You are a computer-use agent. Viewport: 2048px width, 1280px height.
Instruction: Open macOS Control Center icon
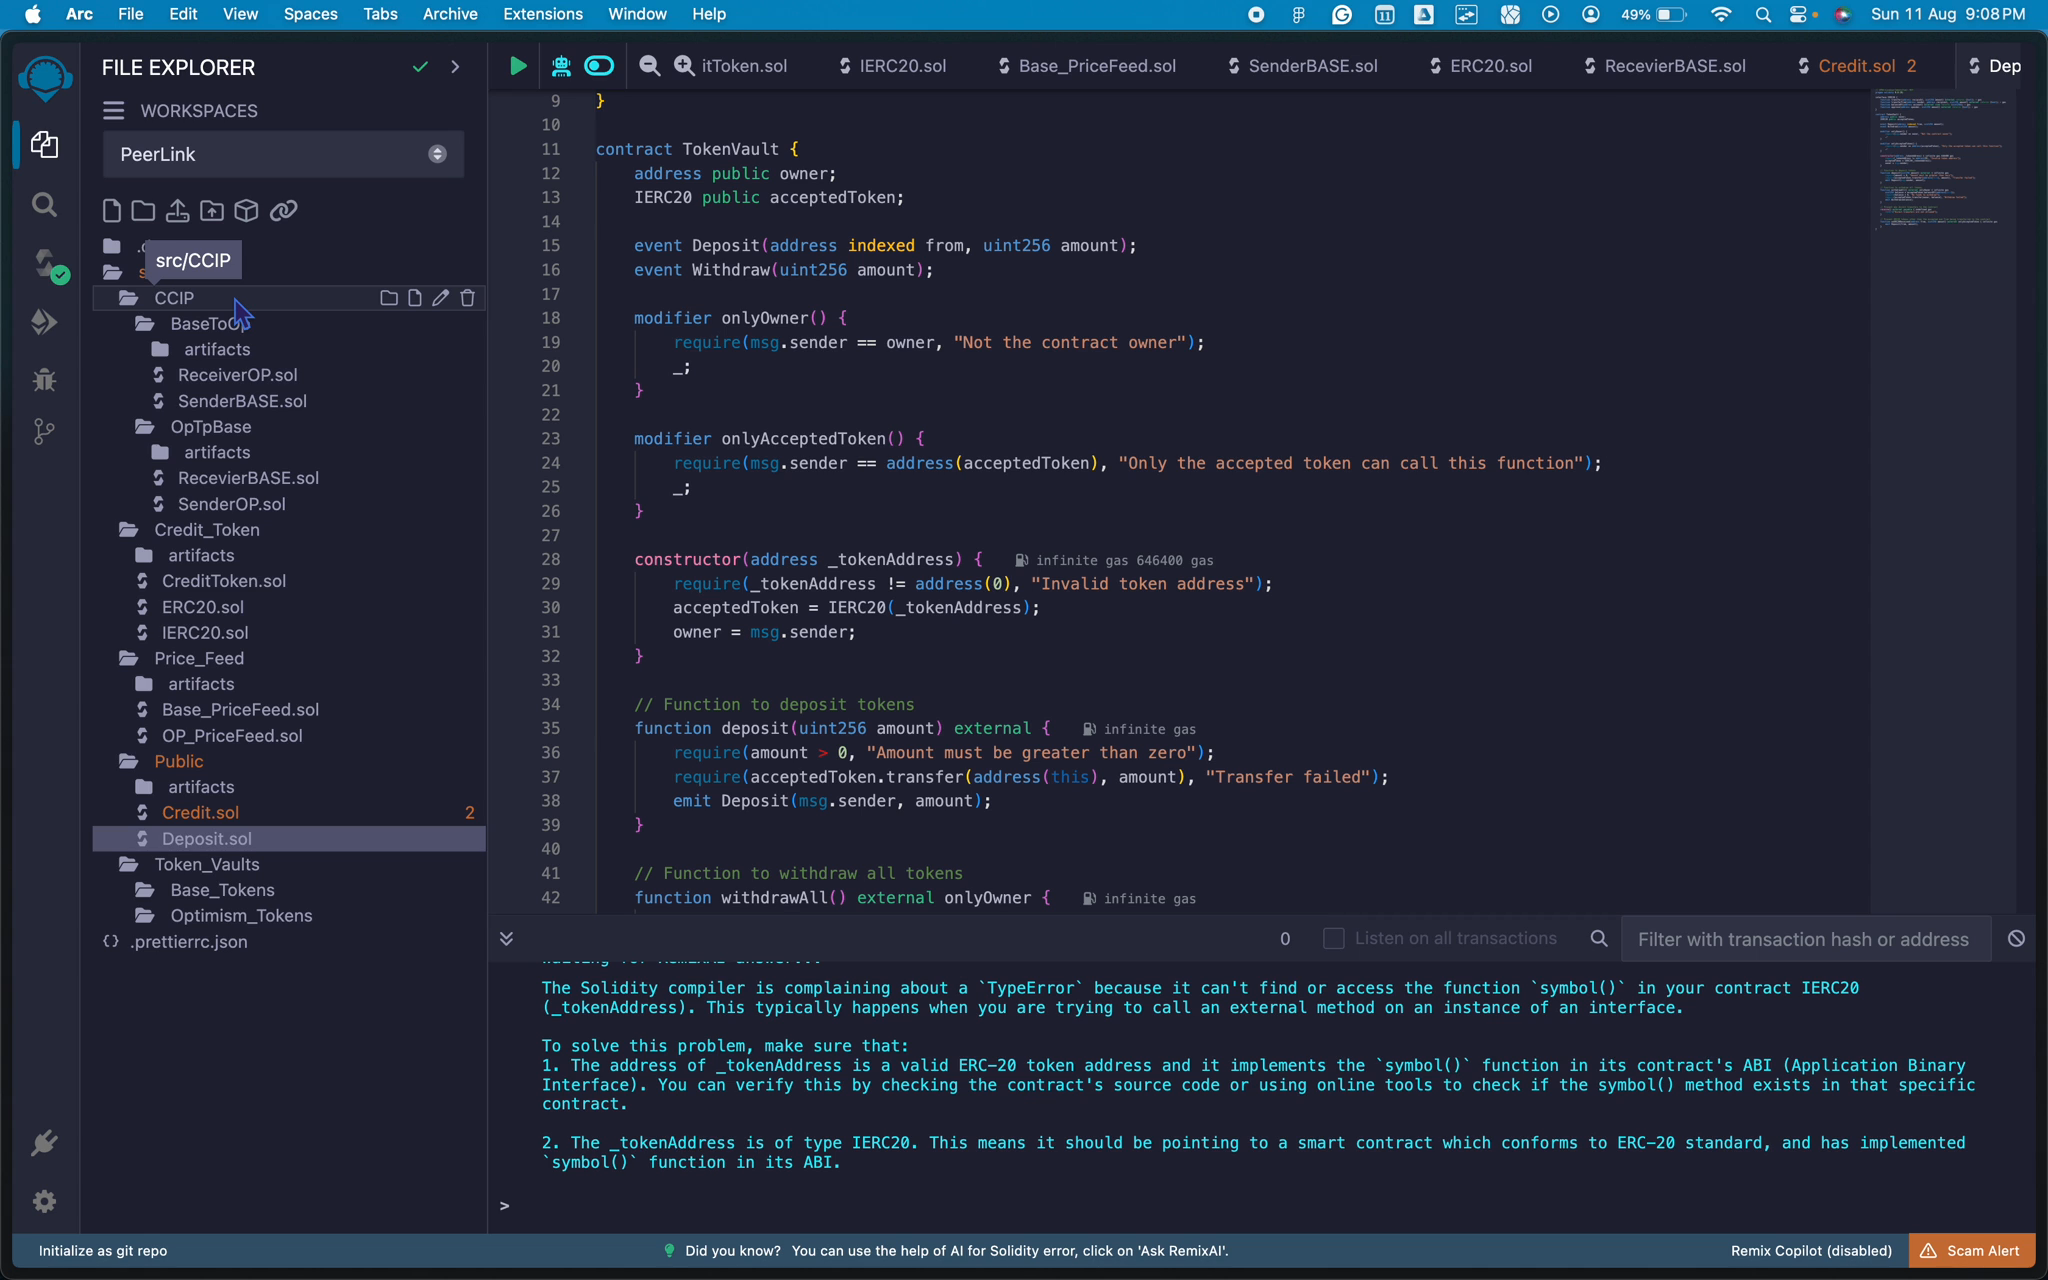click(1799, 14)
